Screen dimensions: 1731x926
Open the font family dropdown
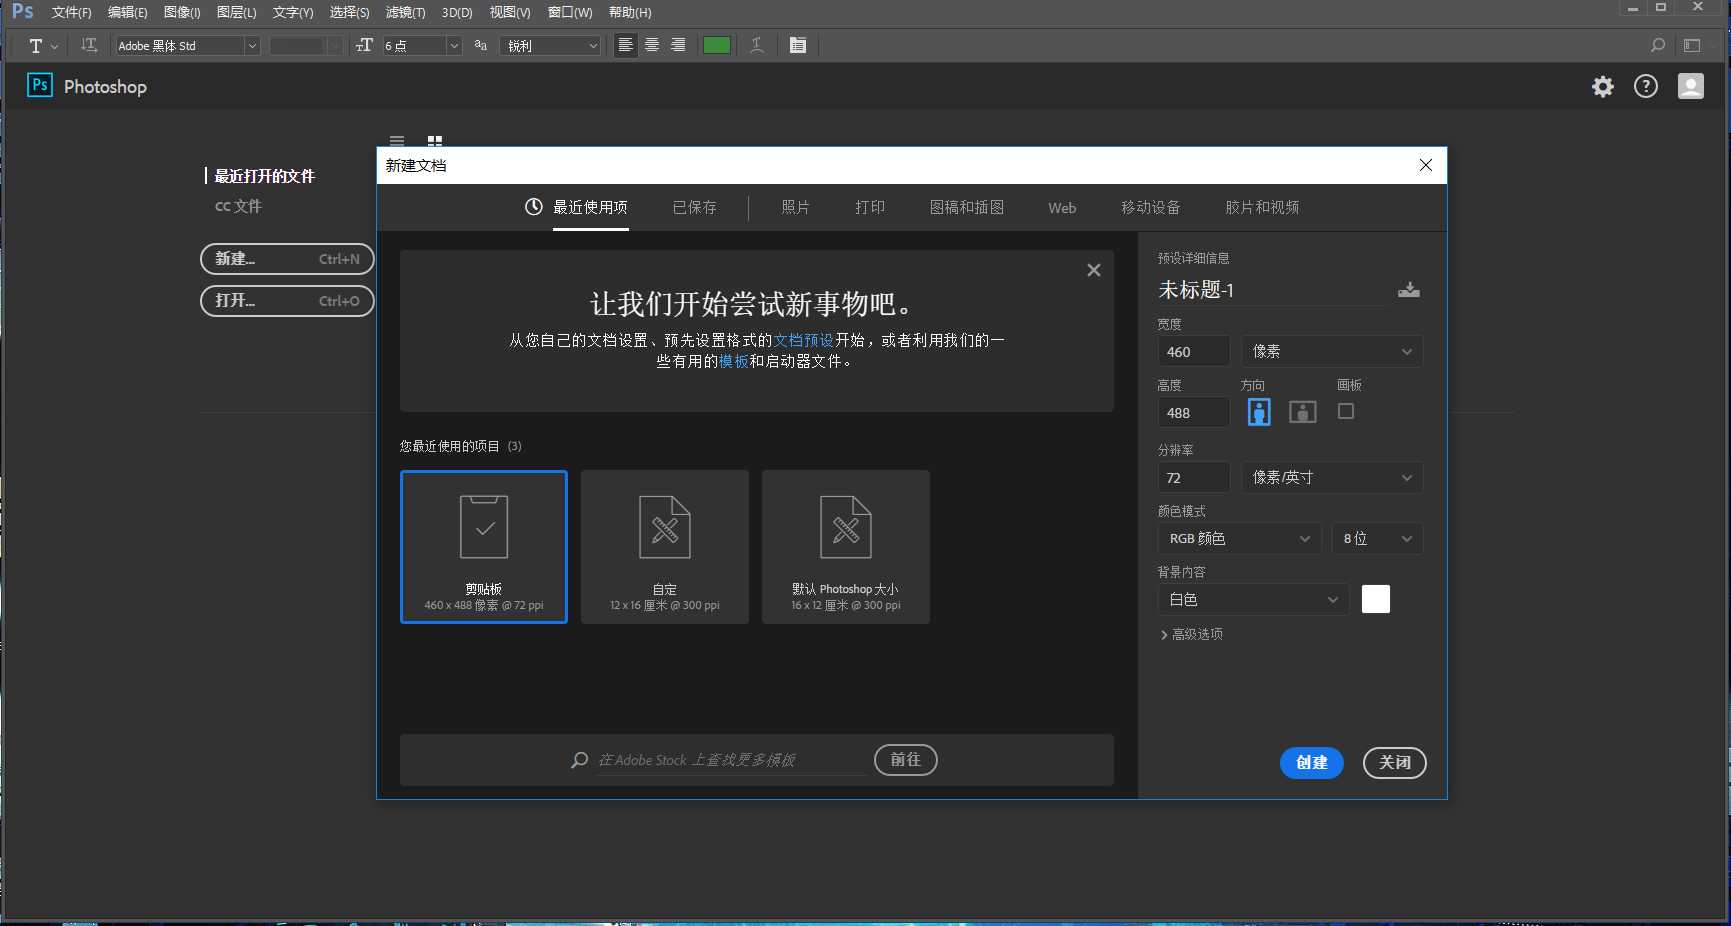tap(252, 46)
